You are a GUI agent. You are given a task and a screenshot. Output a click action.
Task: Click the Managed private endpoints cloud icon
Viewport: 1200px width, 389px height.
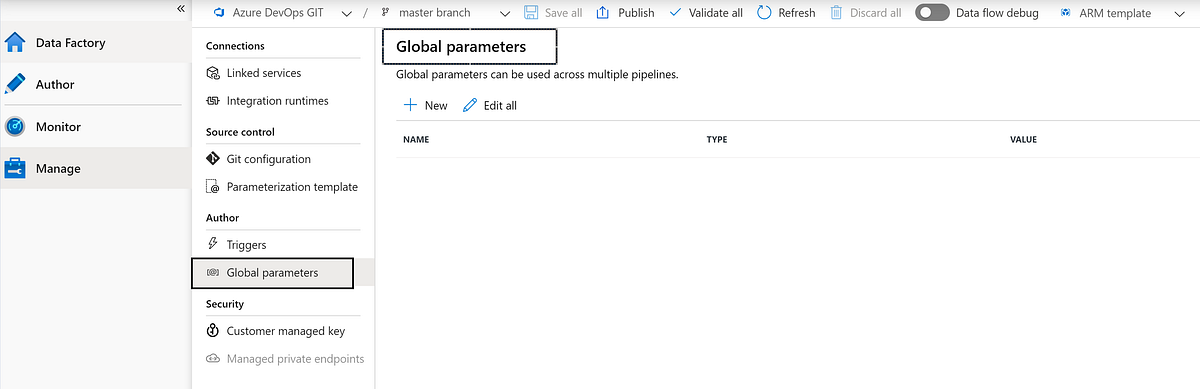click(x=213, y=359)
